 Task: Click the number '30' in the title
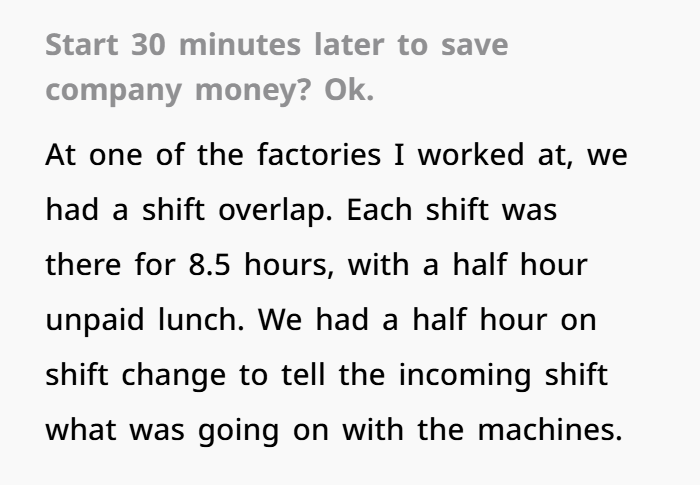click(149, 45)
